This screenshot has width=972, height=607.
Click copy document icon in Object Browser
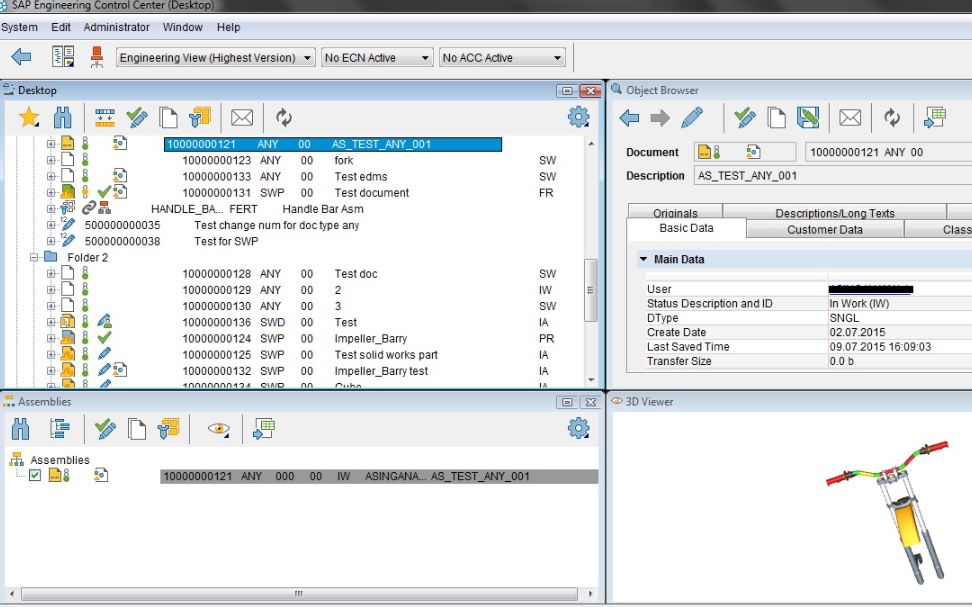coord(776,117)
